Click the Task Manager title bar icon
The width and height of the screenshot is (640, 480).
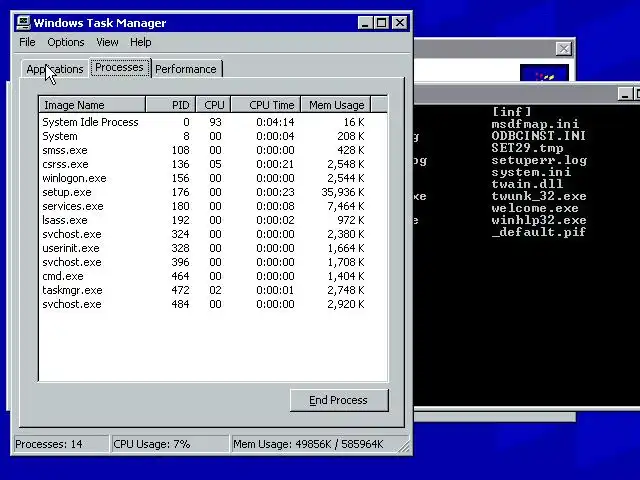click(x=23, y=22)
